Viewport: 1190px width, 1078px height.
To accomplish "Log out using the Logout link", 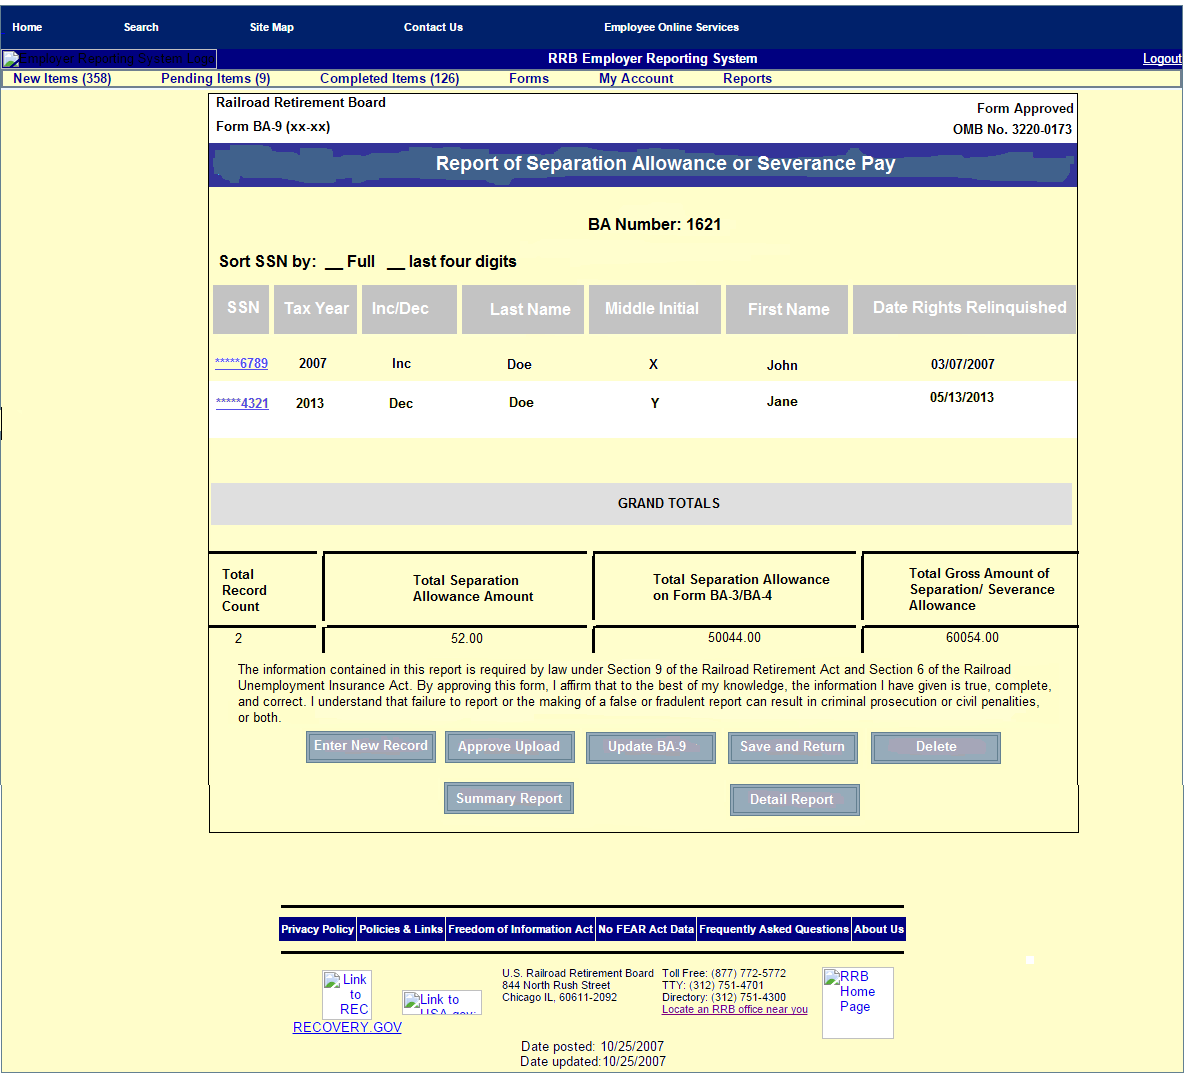I will tap(1161, 59).
